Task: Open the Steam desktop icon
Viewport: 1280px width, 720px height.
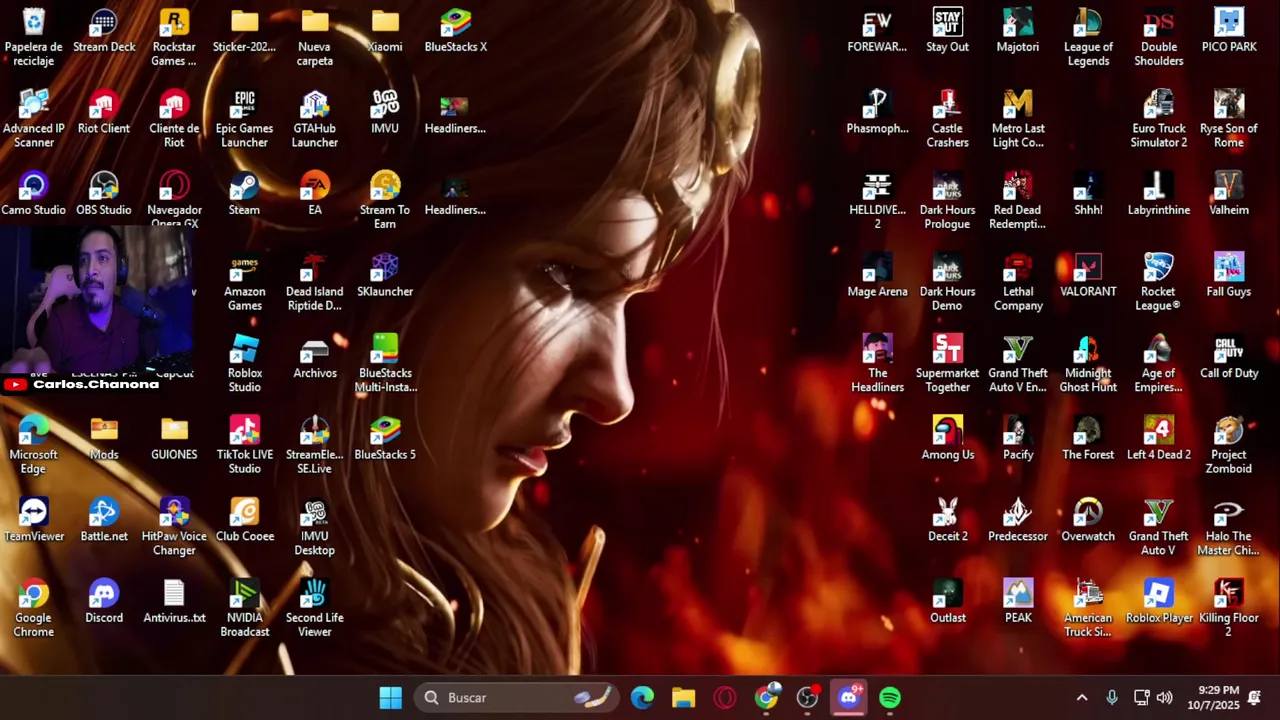Action: coord(244,194)
